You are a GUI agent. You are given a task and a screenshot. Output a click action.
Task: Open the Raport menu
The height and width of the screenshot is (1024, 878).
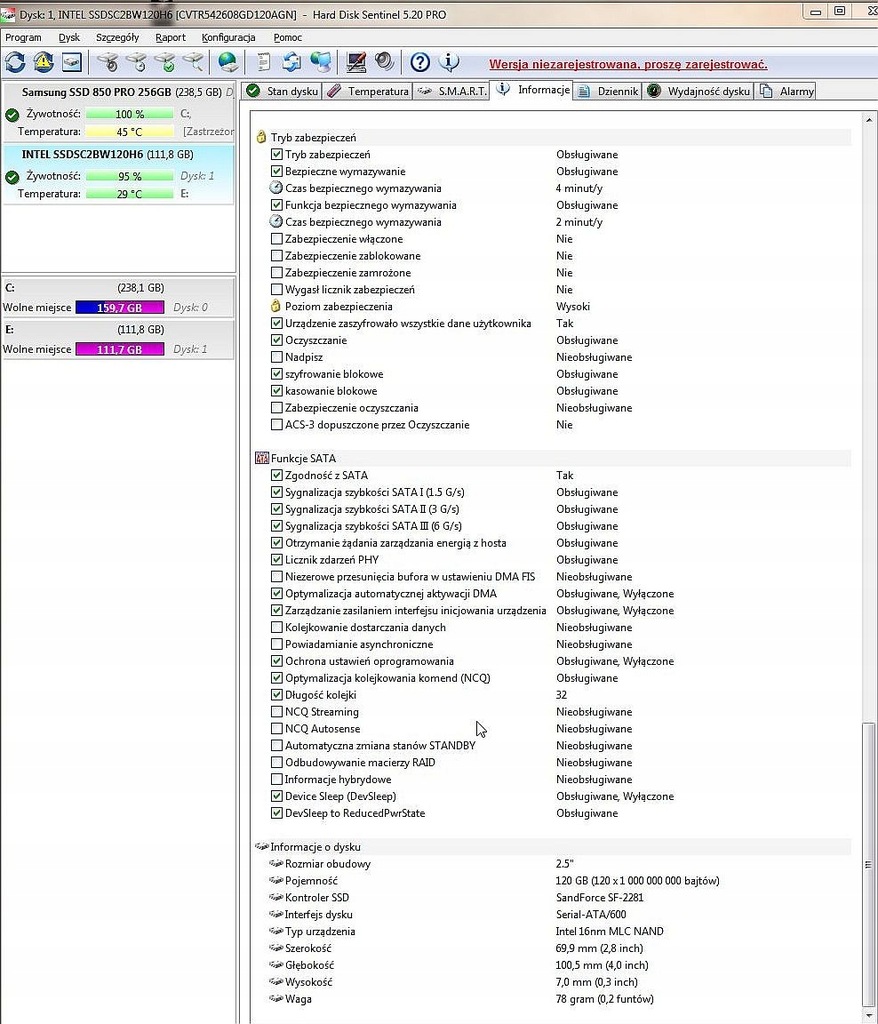(x=171, y=38)
